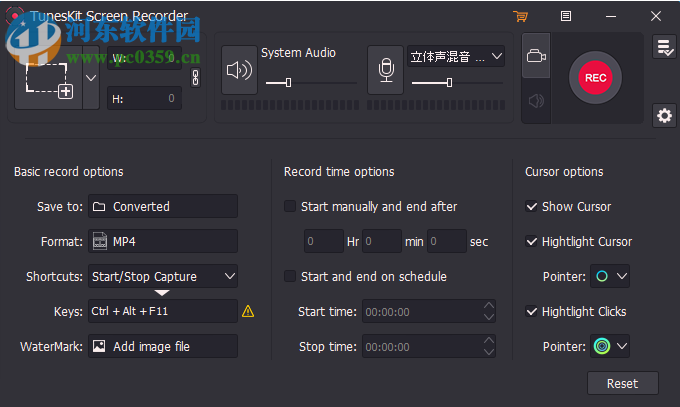Close the TunesKit Screen Recorder window

click(x=656, y=16)
